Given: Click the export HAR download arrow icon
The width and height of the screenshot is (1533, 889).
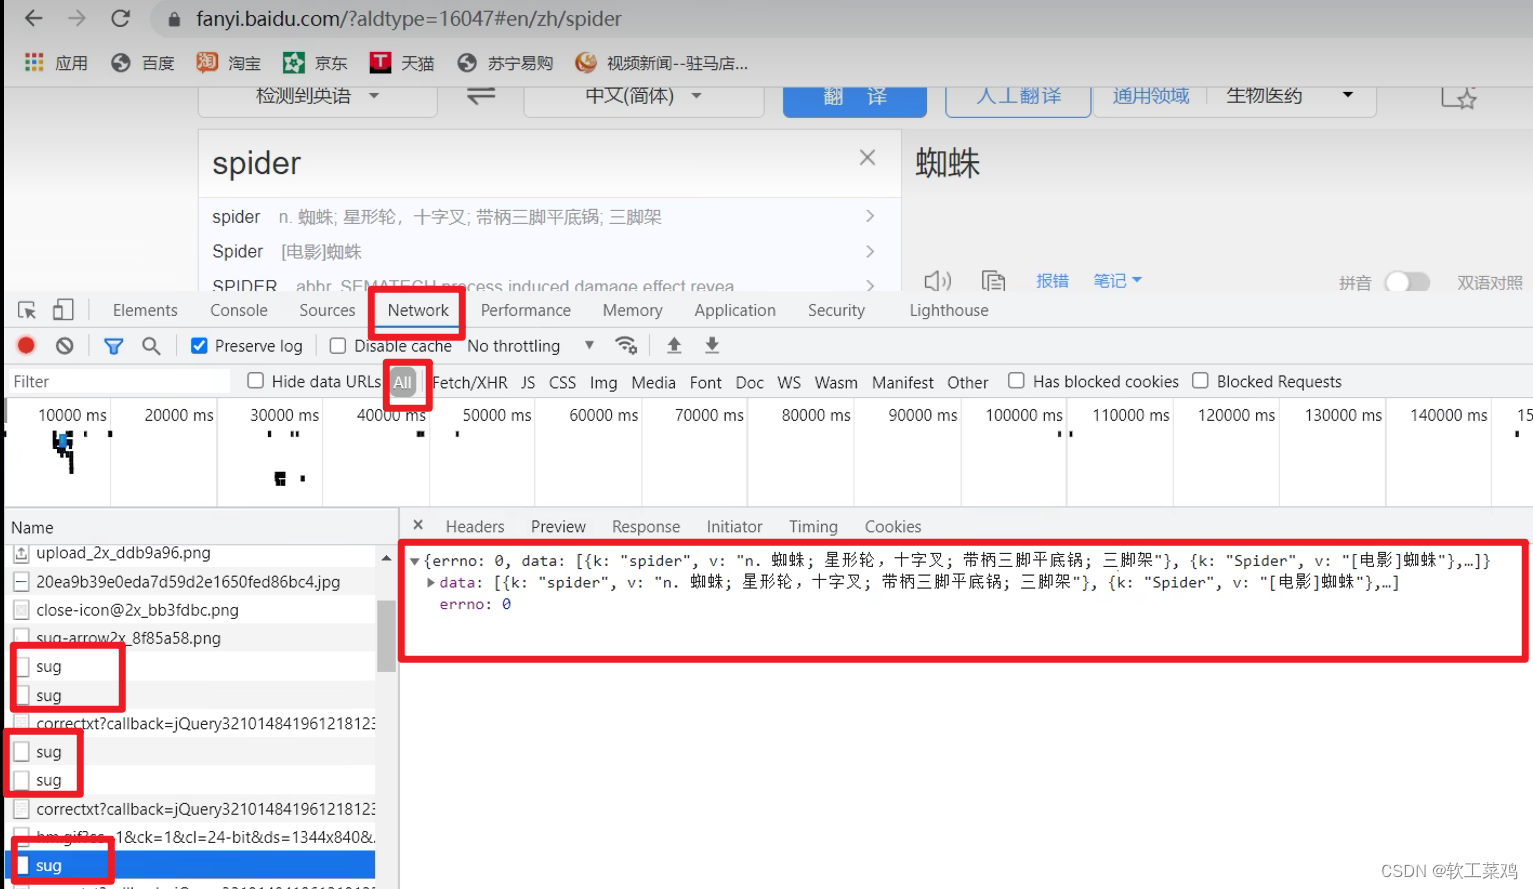Looking at the screenshot, I should pos(712,345).
